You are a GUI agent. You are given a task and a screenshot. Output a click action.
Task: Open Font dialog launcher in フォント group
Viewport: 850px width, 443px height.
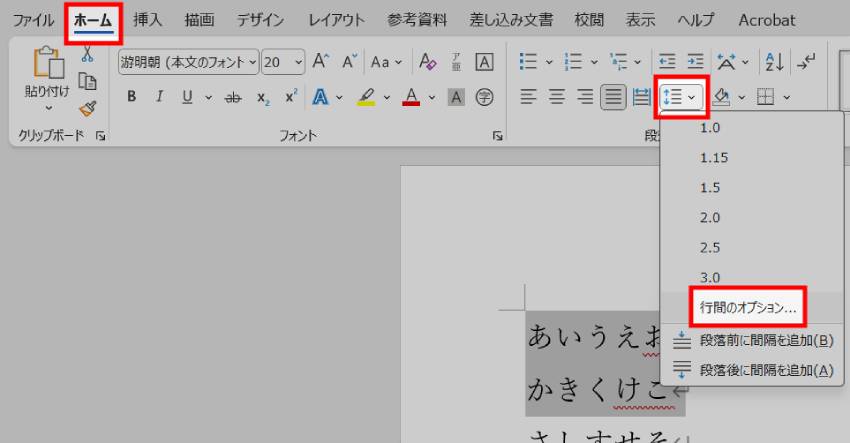point(498,136)
